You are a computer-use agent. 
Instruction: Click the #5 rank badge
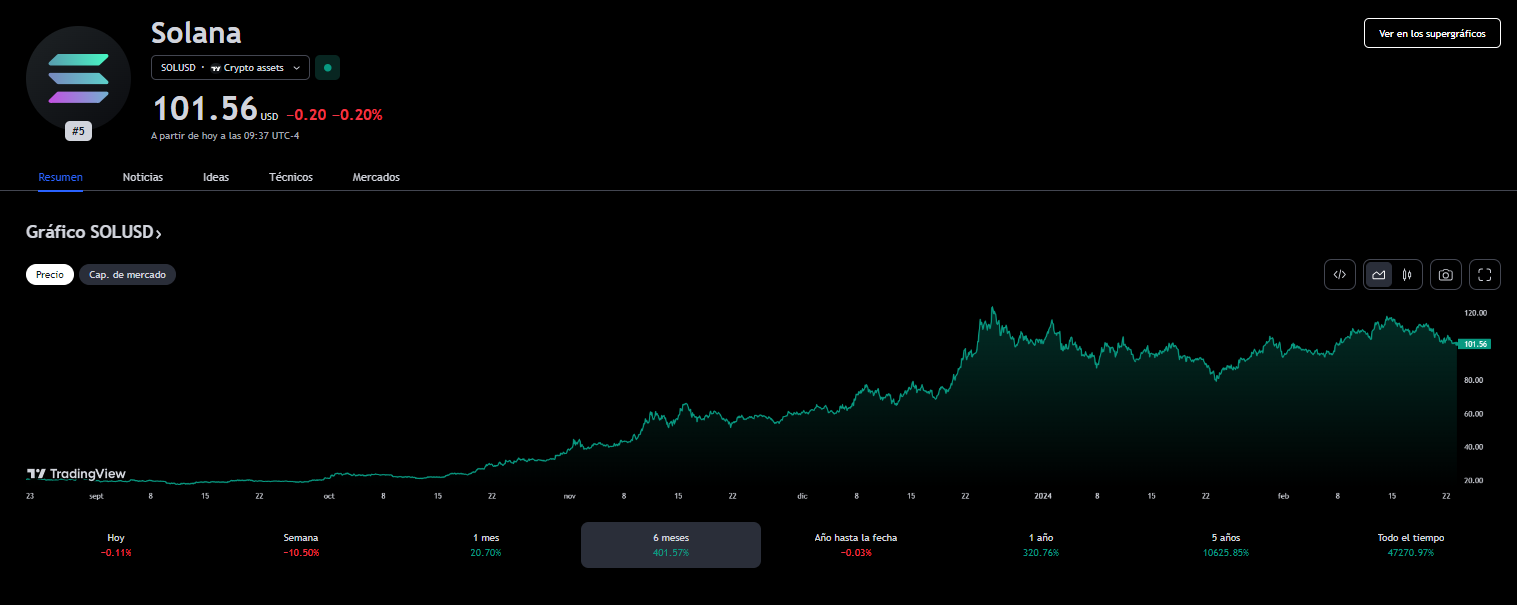[79, 131]
